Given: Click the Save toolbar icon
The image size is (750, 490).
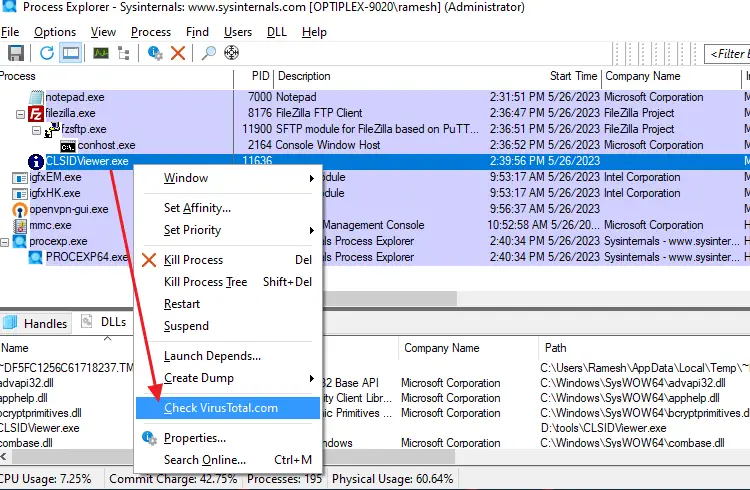Looking at the screenshot, I should coord(16,53).
